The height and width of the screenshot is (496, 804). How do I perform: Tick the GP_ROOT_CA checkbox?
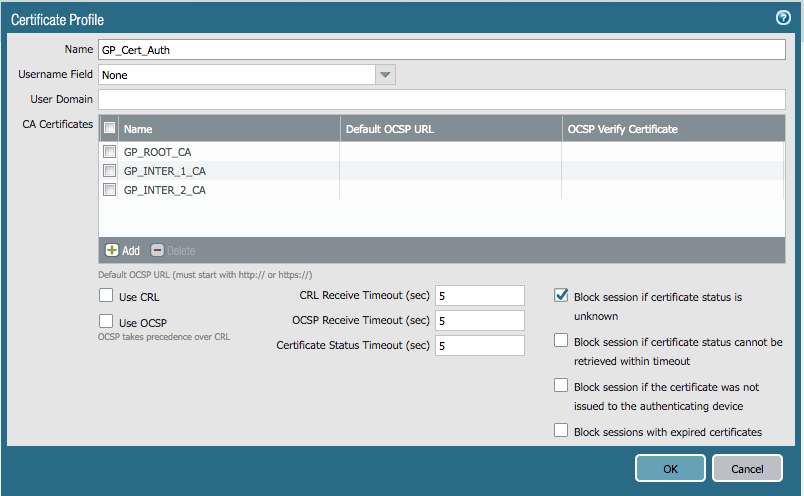pyautogui.click(x=109, y=152)
